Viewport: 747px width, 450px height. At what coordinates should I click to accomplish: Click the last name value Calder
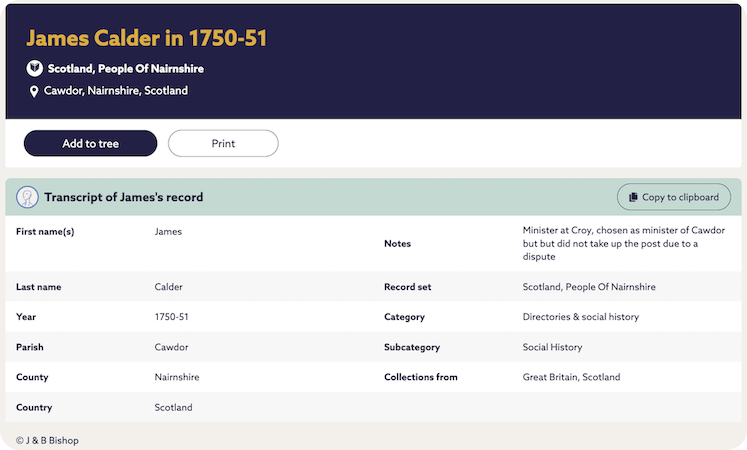[169, 287]
